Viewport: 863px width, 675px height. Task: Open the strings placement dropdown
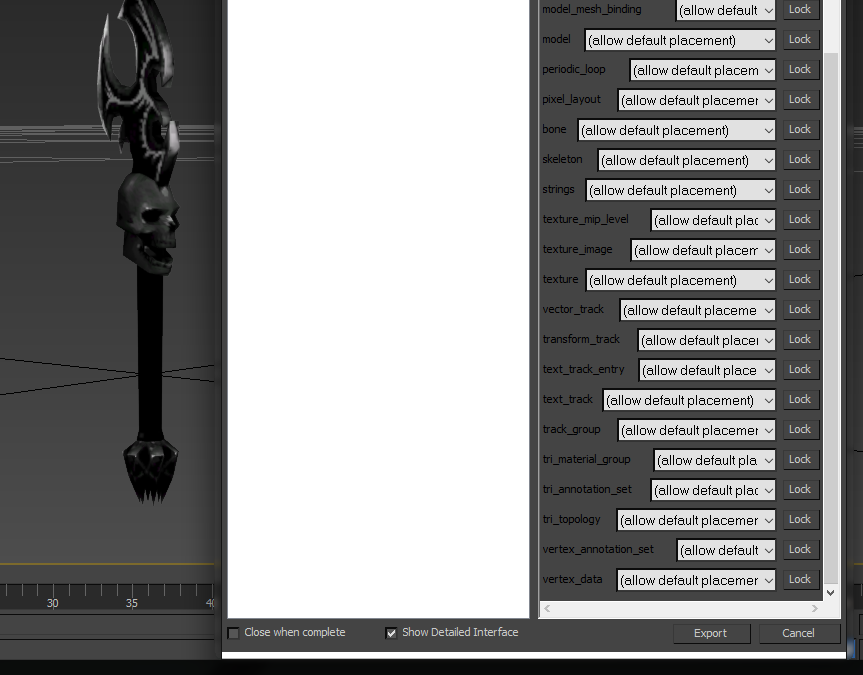[681, 190]
